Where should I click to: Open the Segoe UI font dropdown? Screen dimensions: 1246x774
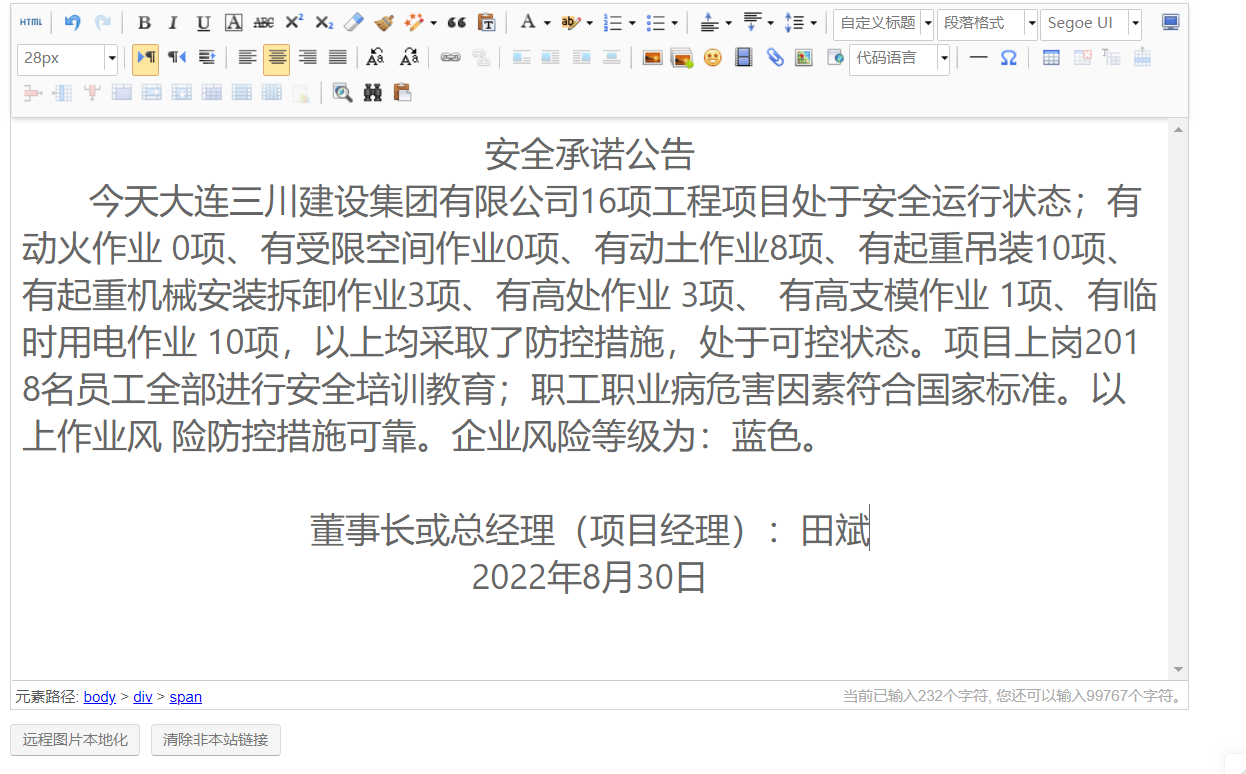pos(1091,23)
